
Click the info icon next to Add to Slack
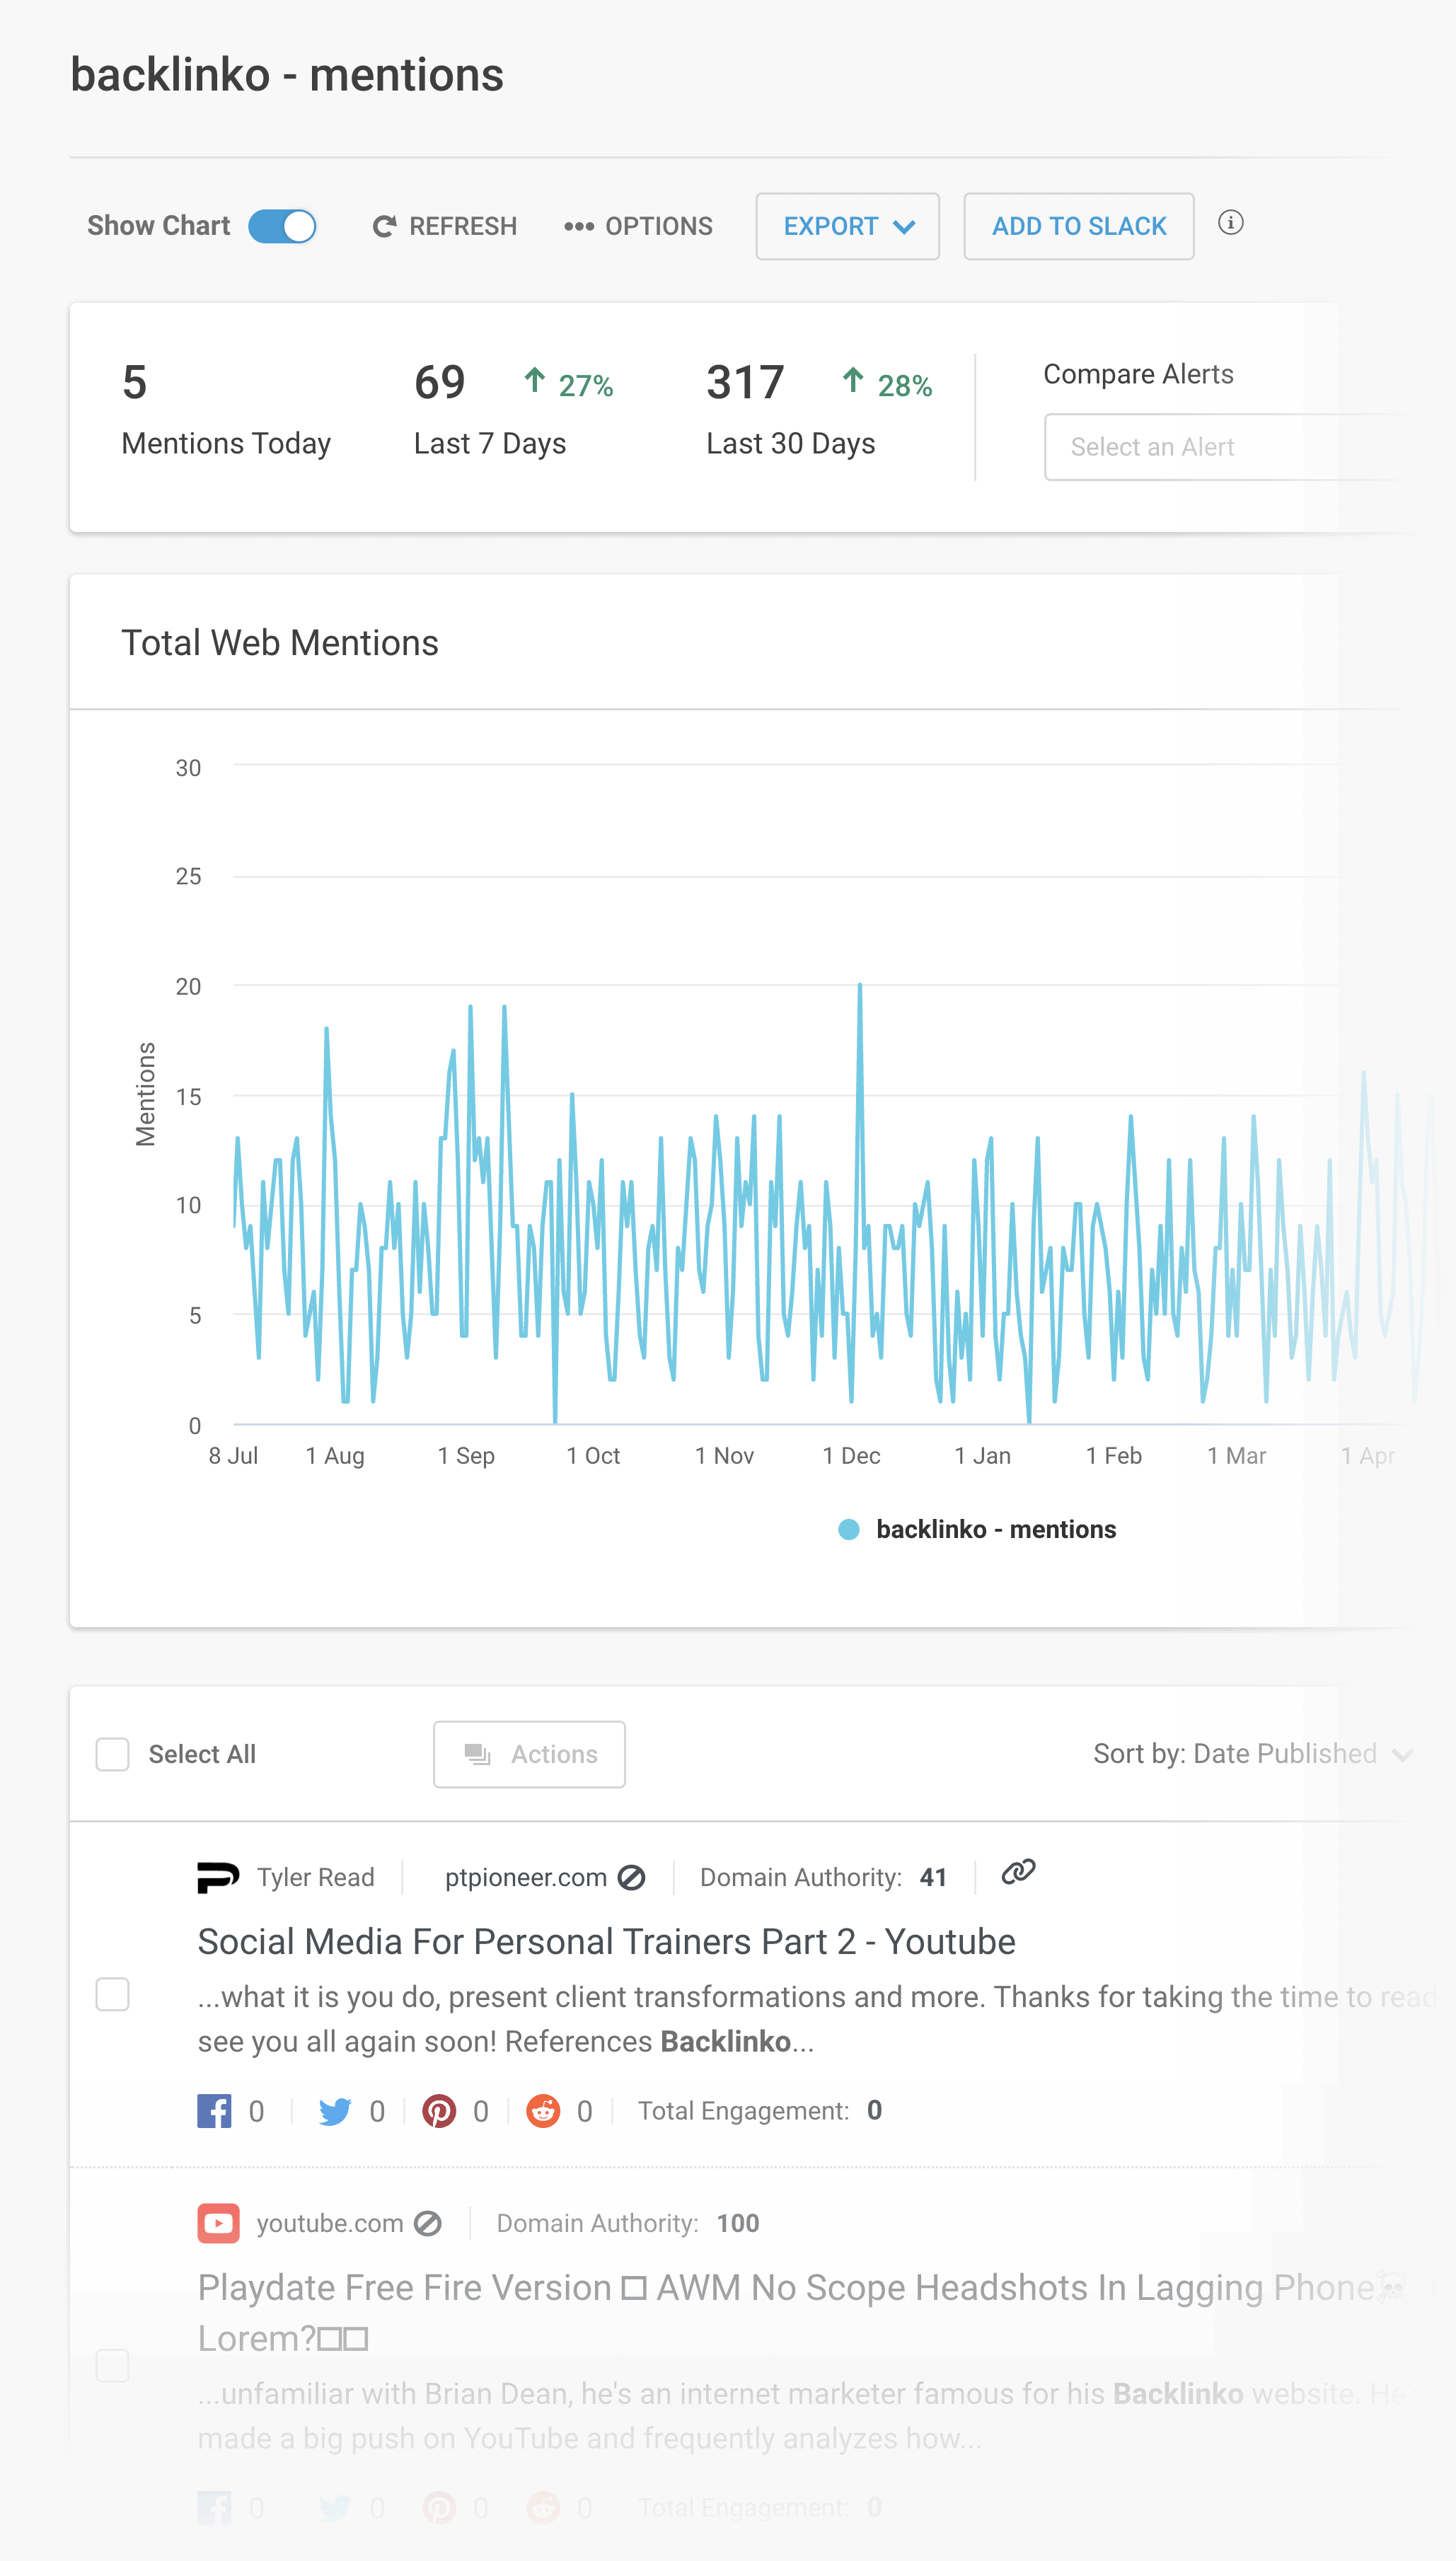(x=1231, y=224)
